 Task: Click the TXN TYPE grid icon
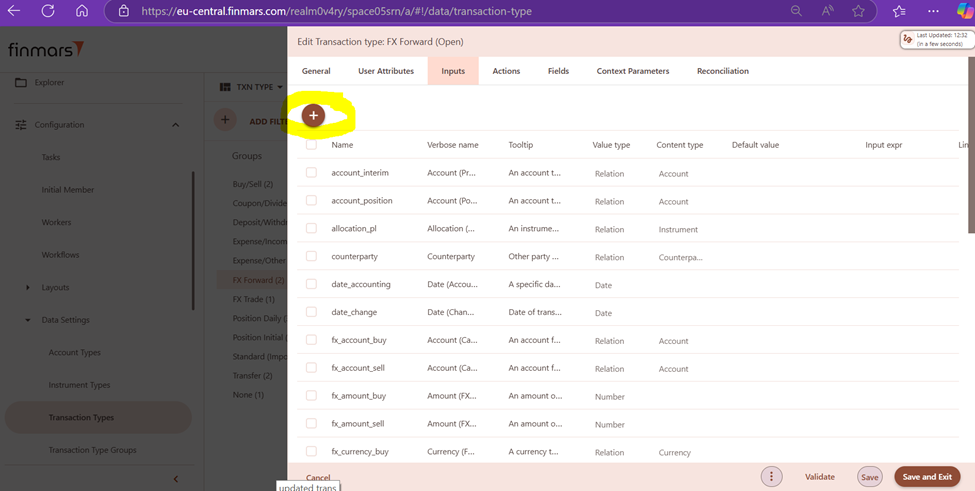225,87
